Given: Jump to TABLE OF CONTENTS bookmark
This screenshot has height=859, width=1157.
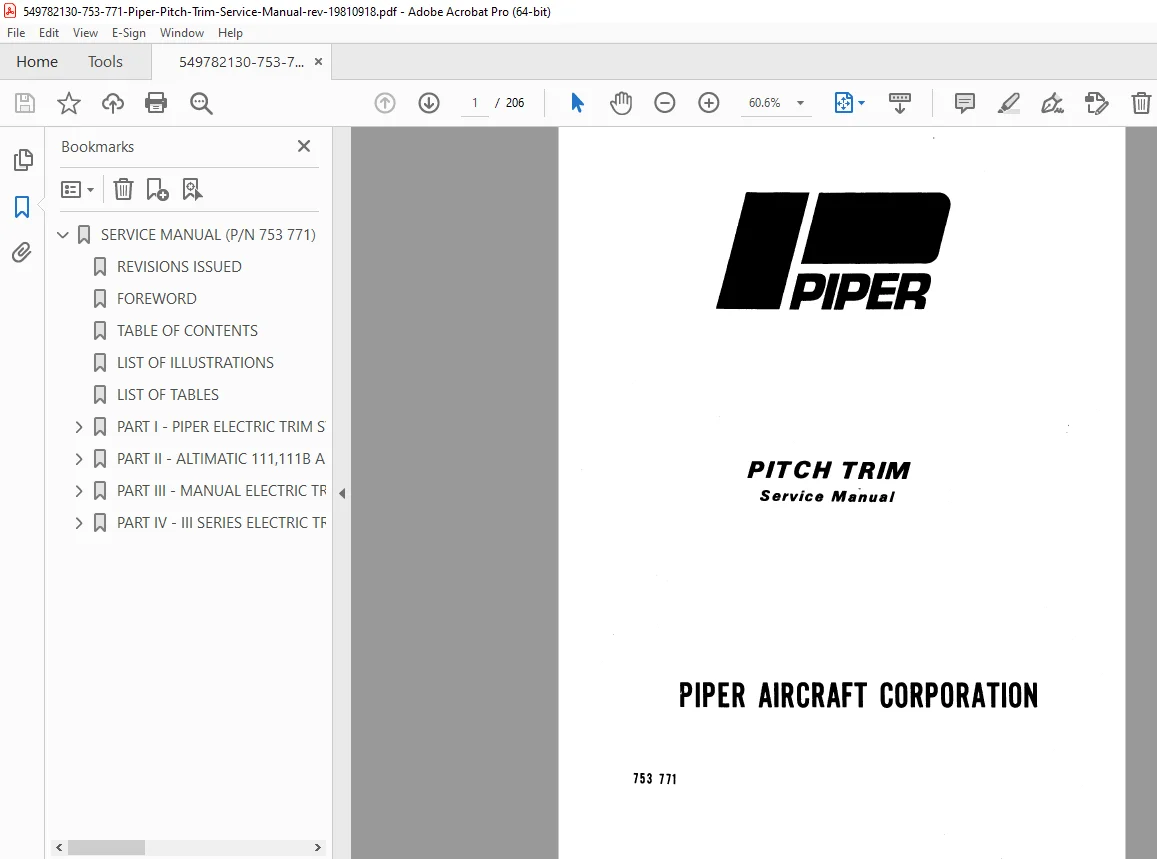Looking at the screenshot, I should click(x=187, y=331).
